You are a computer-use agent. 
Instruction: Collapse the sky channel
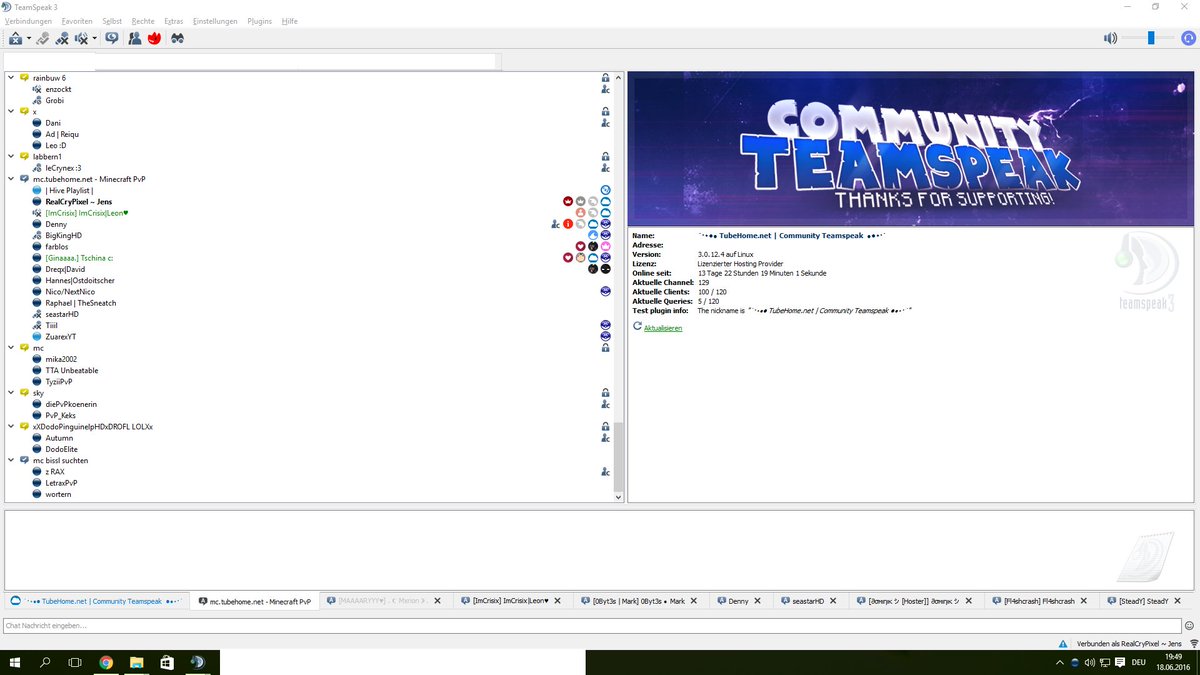pyautogui.click(x=11, y=393)
